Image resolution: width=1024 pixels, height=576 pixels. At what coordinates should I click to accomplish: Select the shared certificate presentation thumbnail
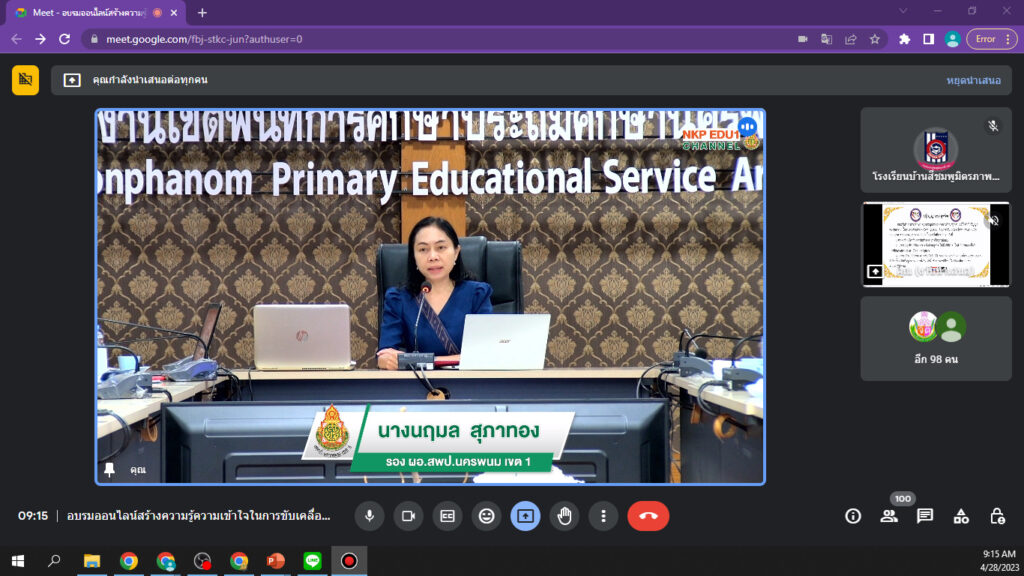[936, 244]
